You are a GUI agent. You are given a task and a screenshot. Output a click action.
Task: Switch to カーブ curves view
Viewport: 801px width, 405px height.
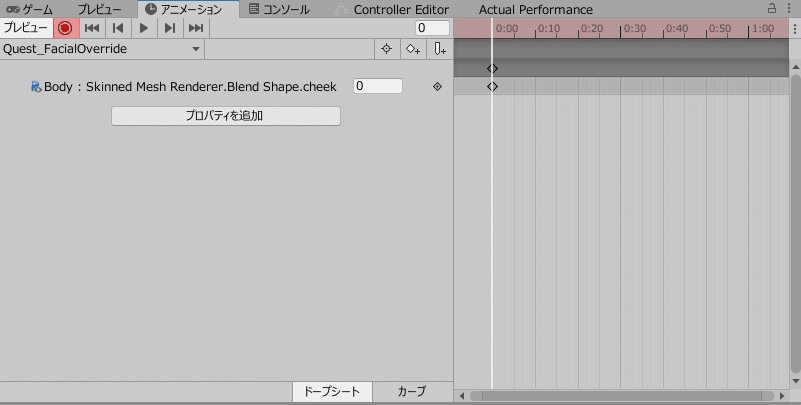coord(412,392)
